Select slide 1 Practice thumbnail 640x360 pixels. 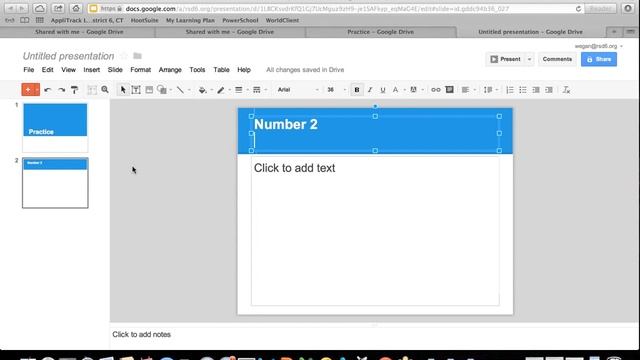pos(55,127)
